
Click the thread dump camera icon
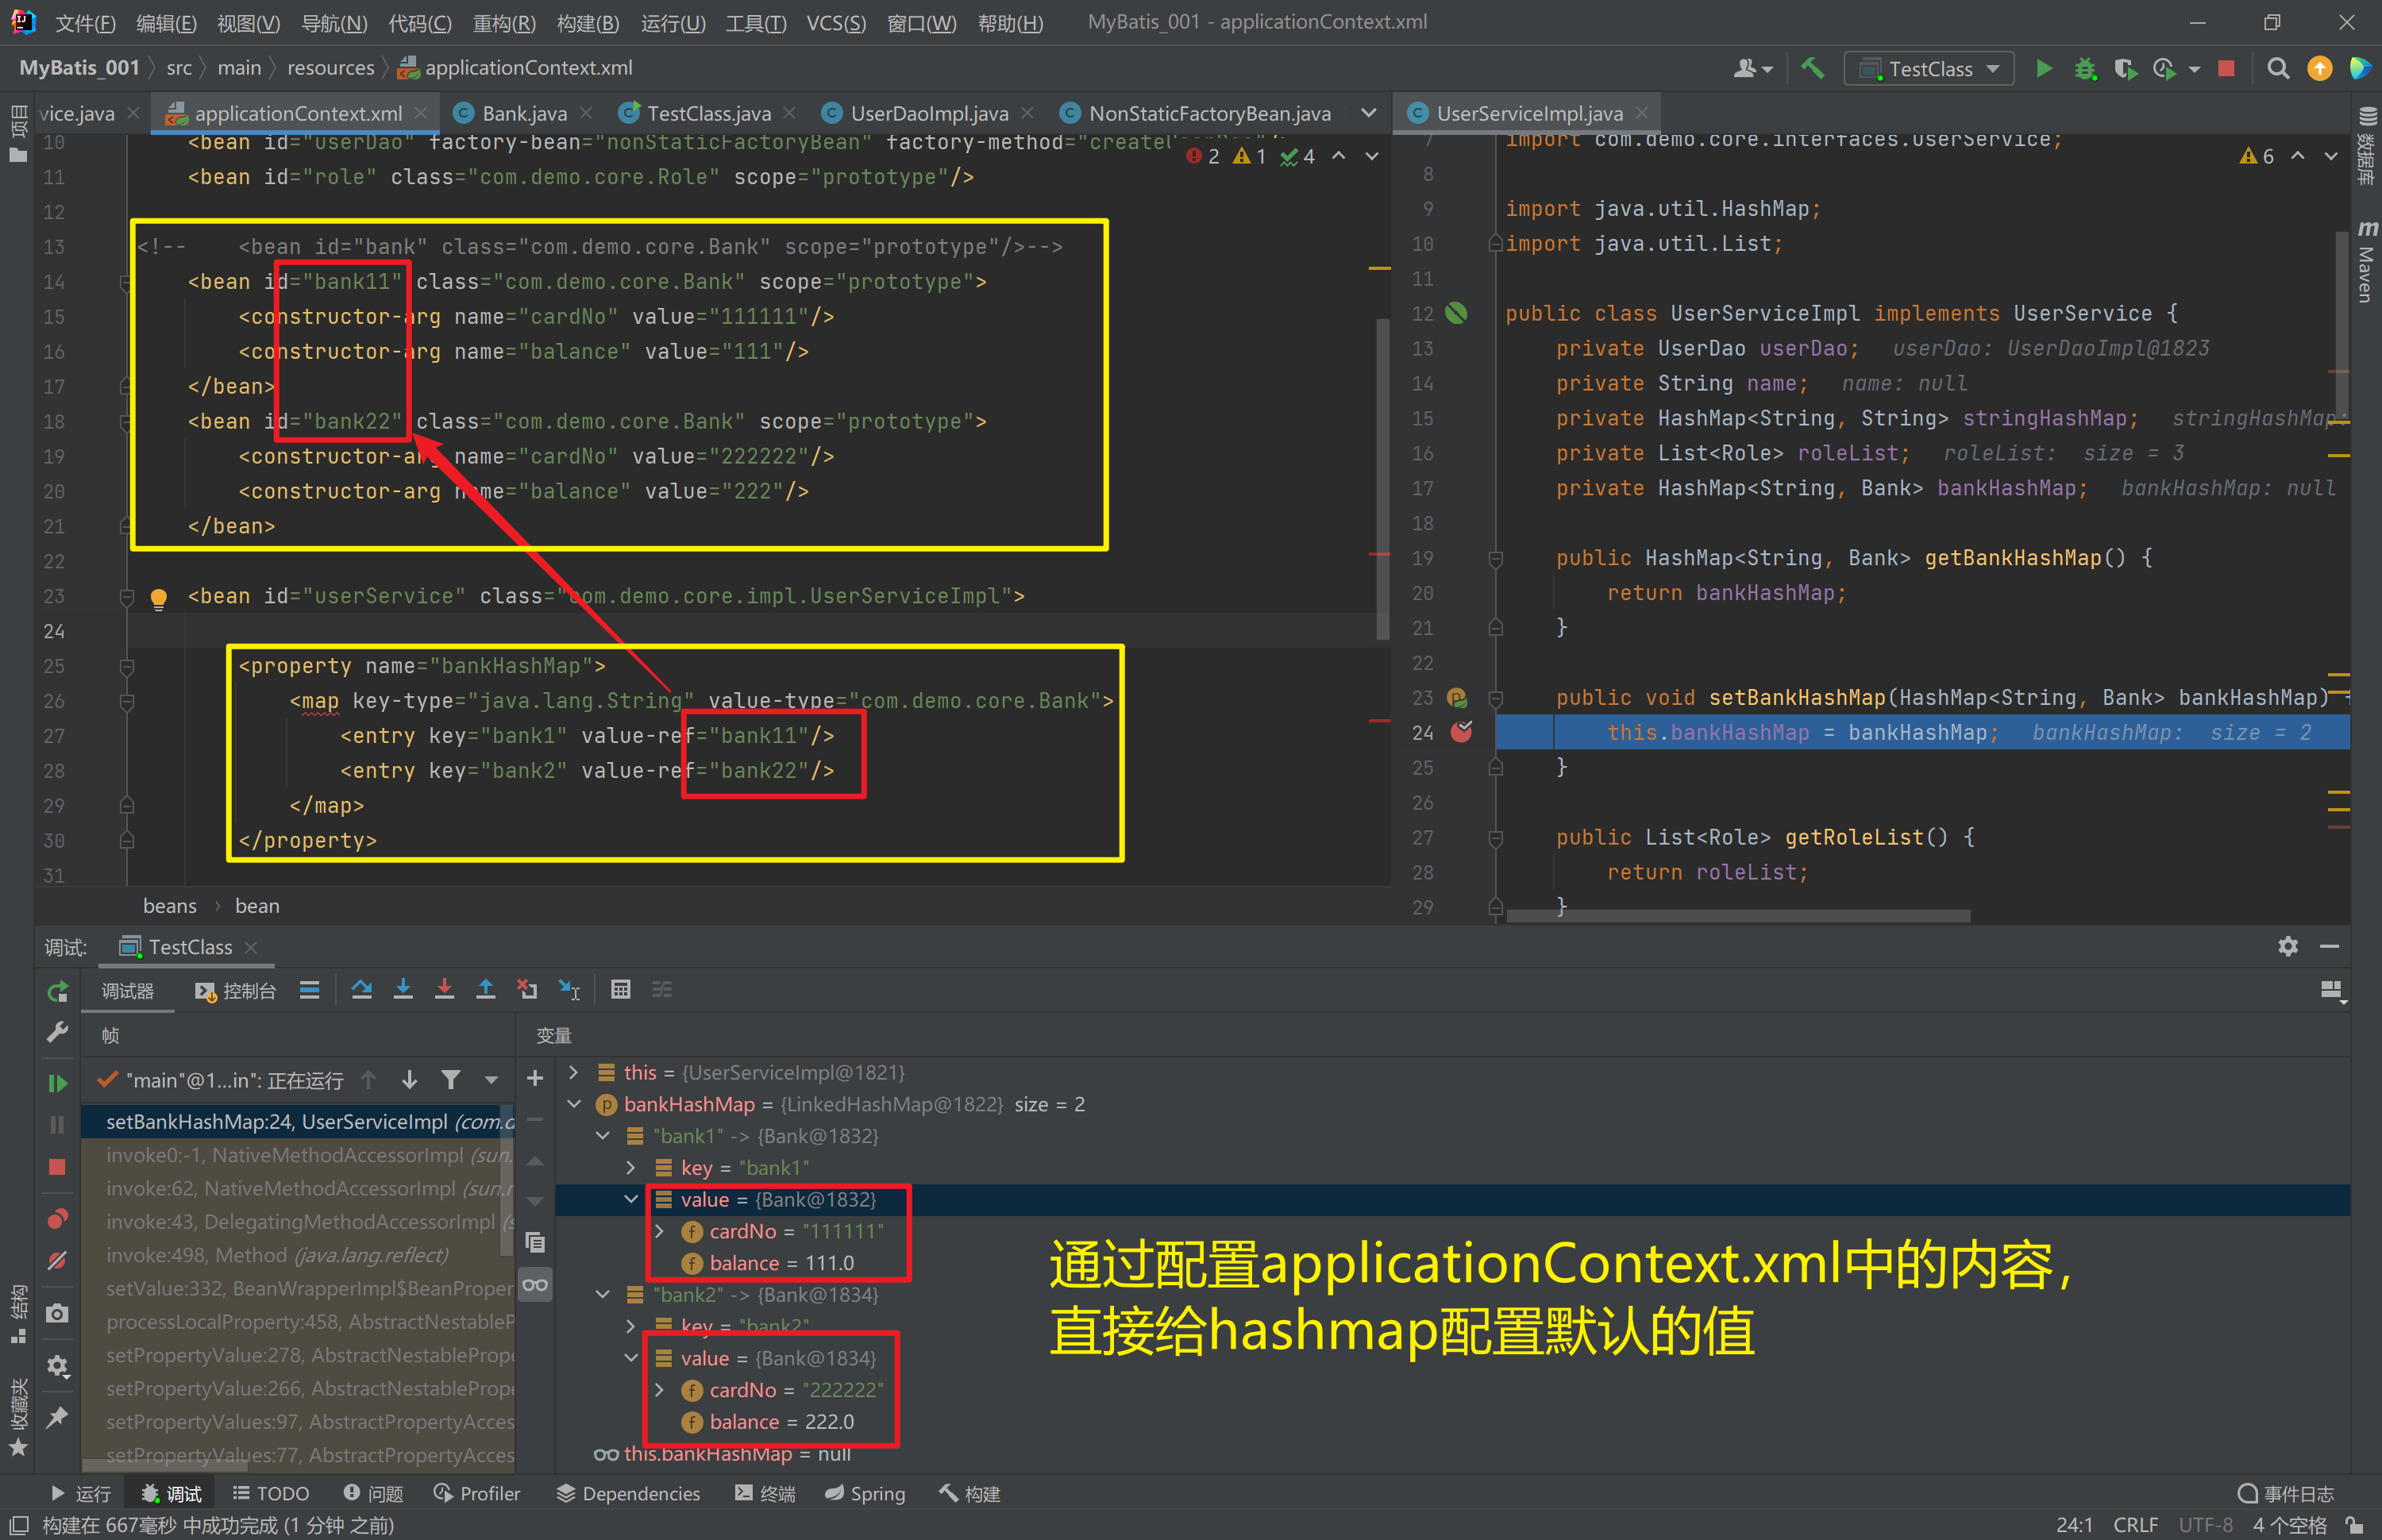click(57, 1313)
